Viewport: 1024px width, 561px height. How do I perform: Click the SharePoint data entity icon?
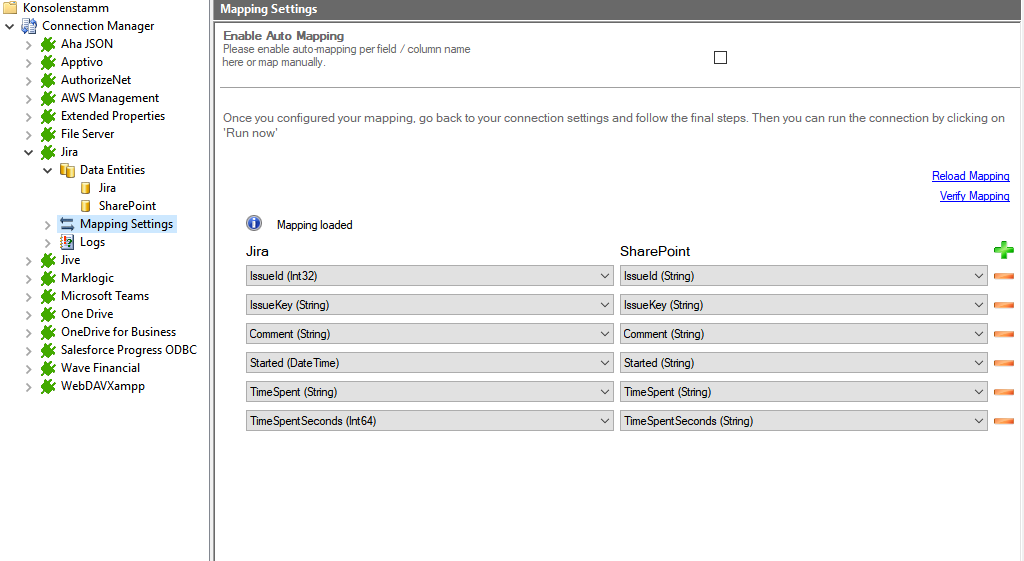86,206
